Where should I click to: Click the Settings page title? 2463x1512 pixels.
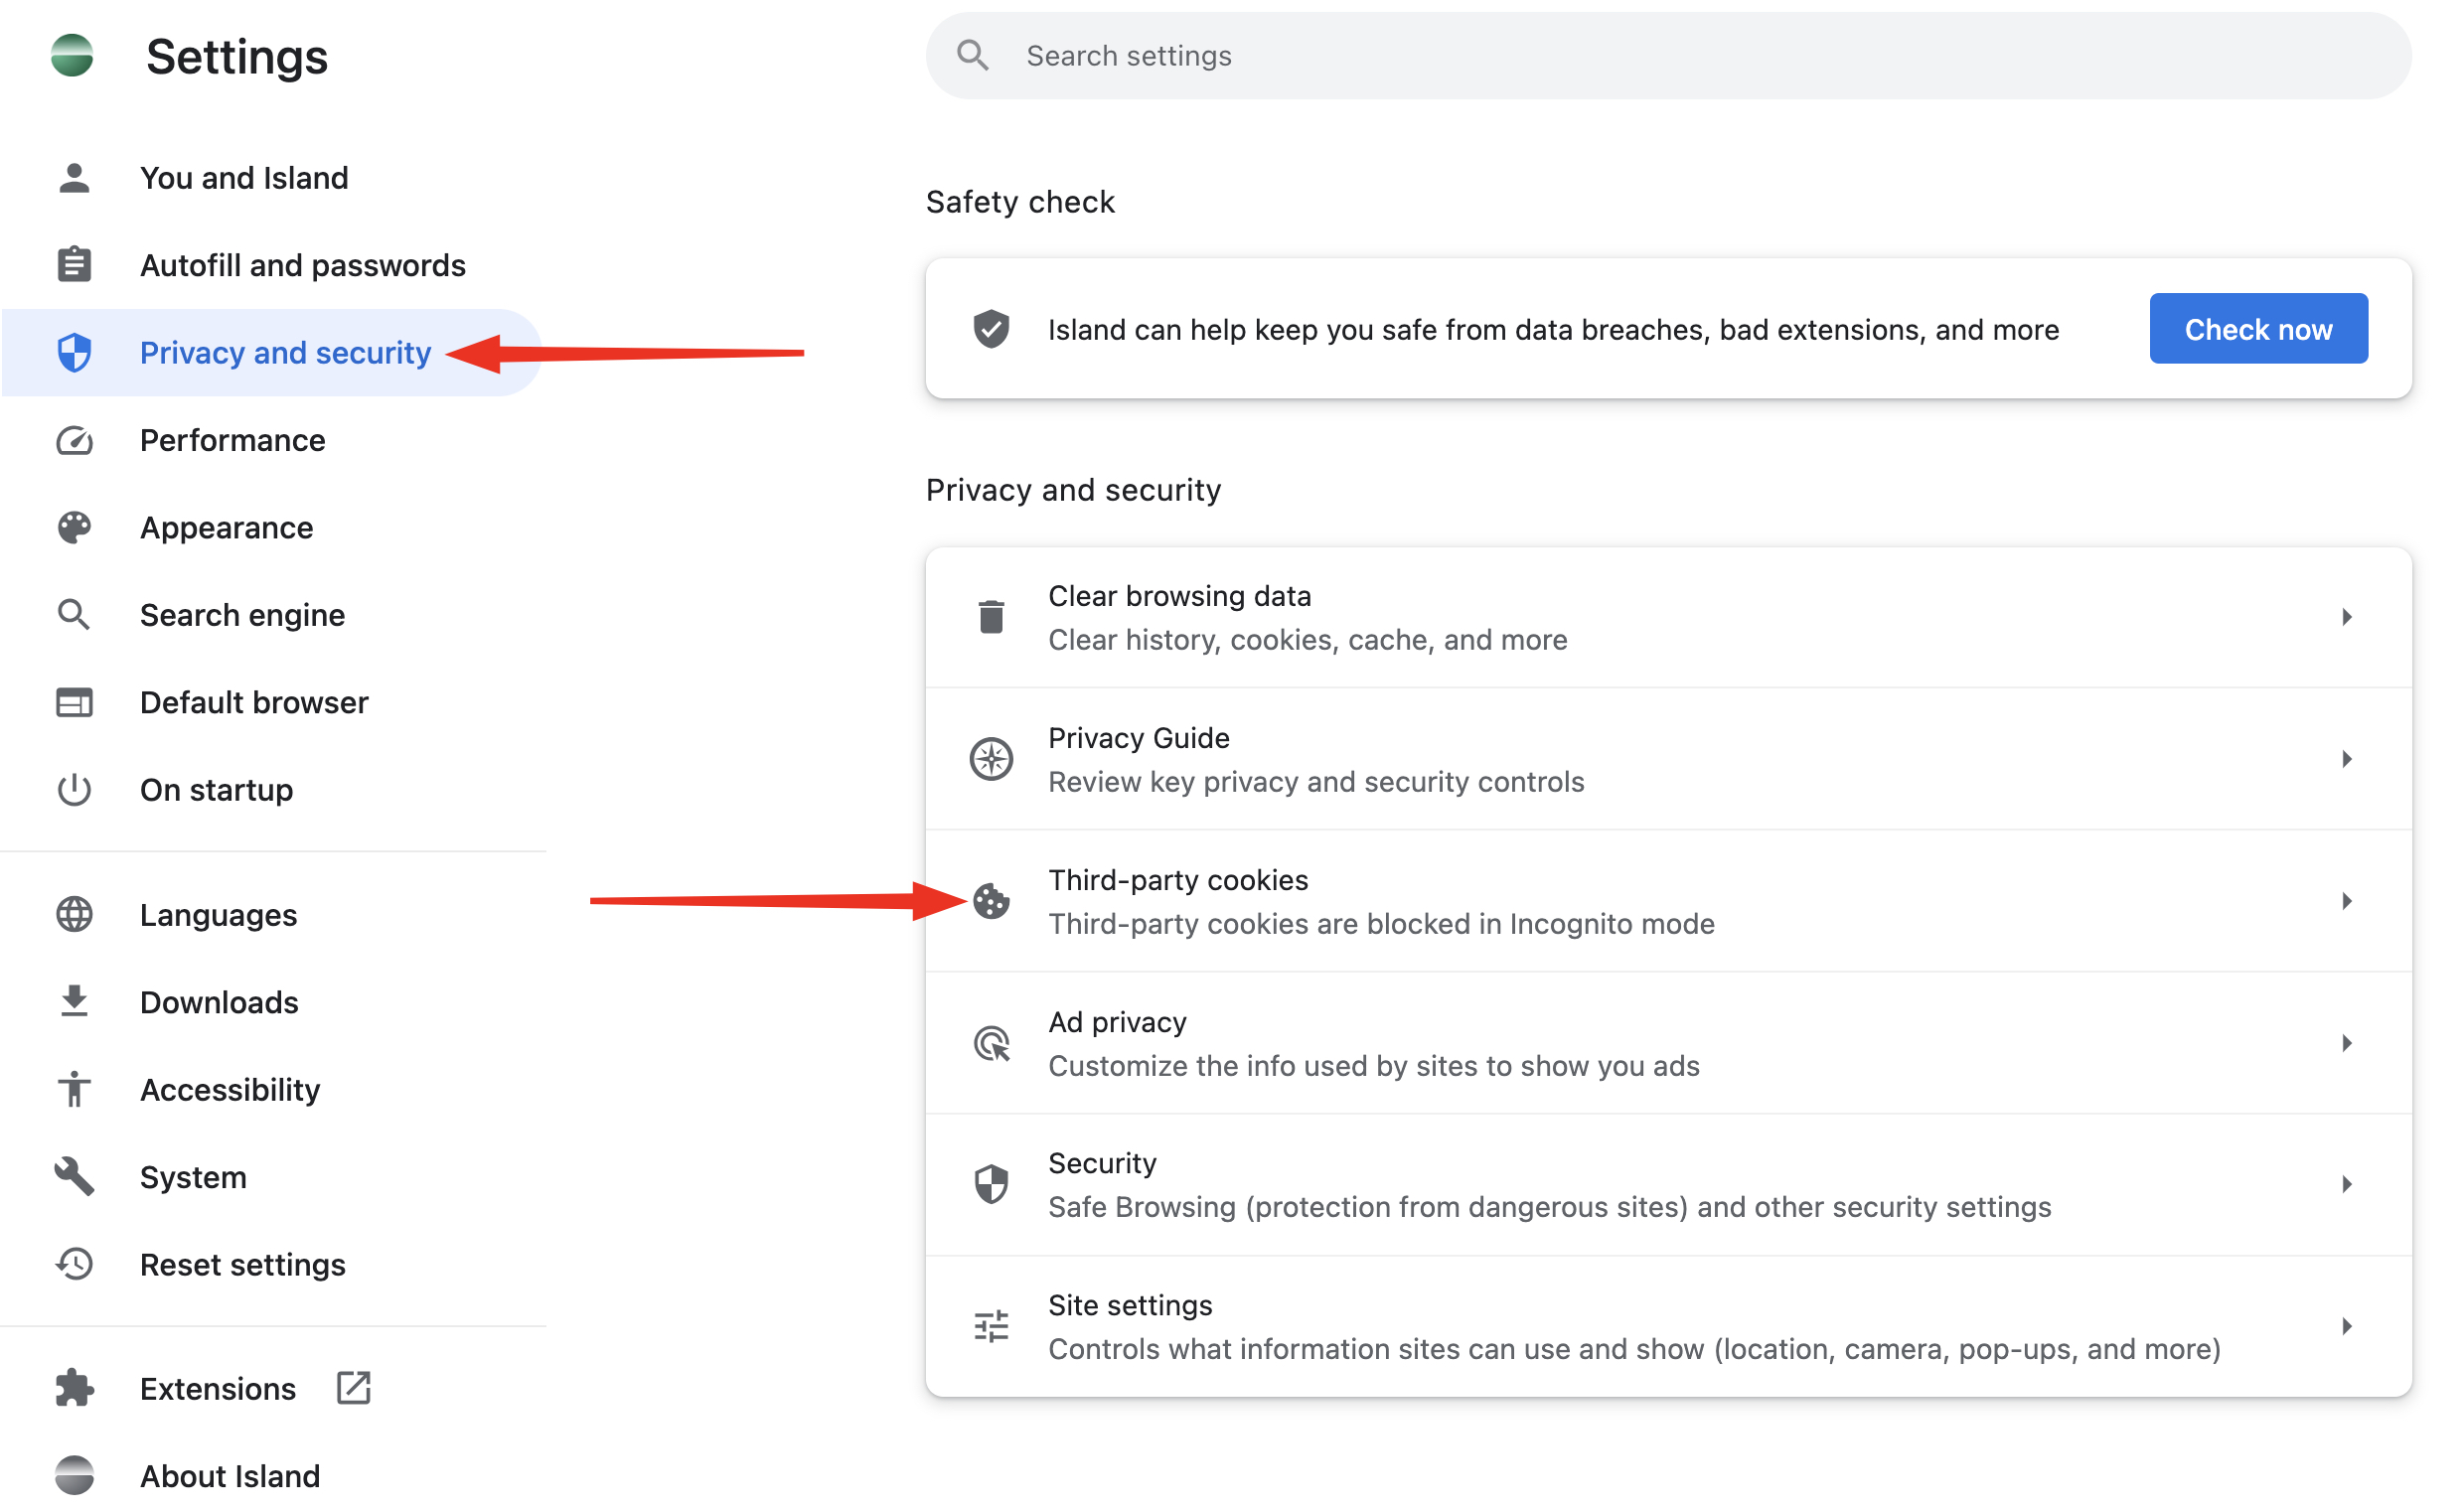[x=237, y=56]
